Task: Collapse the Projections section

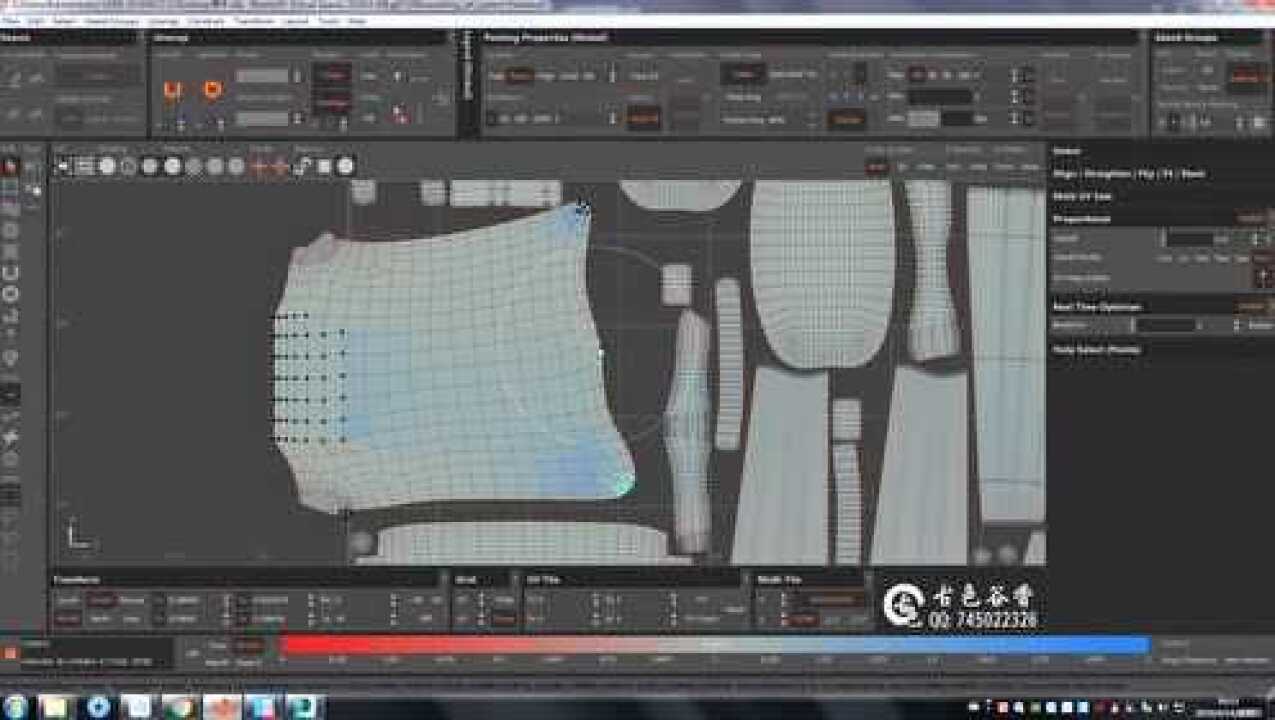Action: [1095, 218]
